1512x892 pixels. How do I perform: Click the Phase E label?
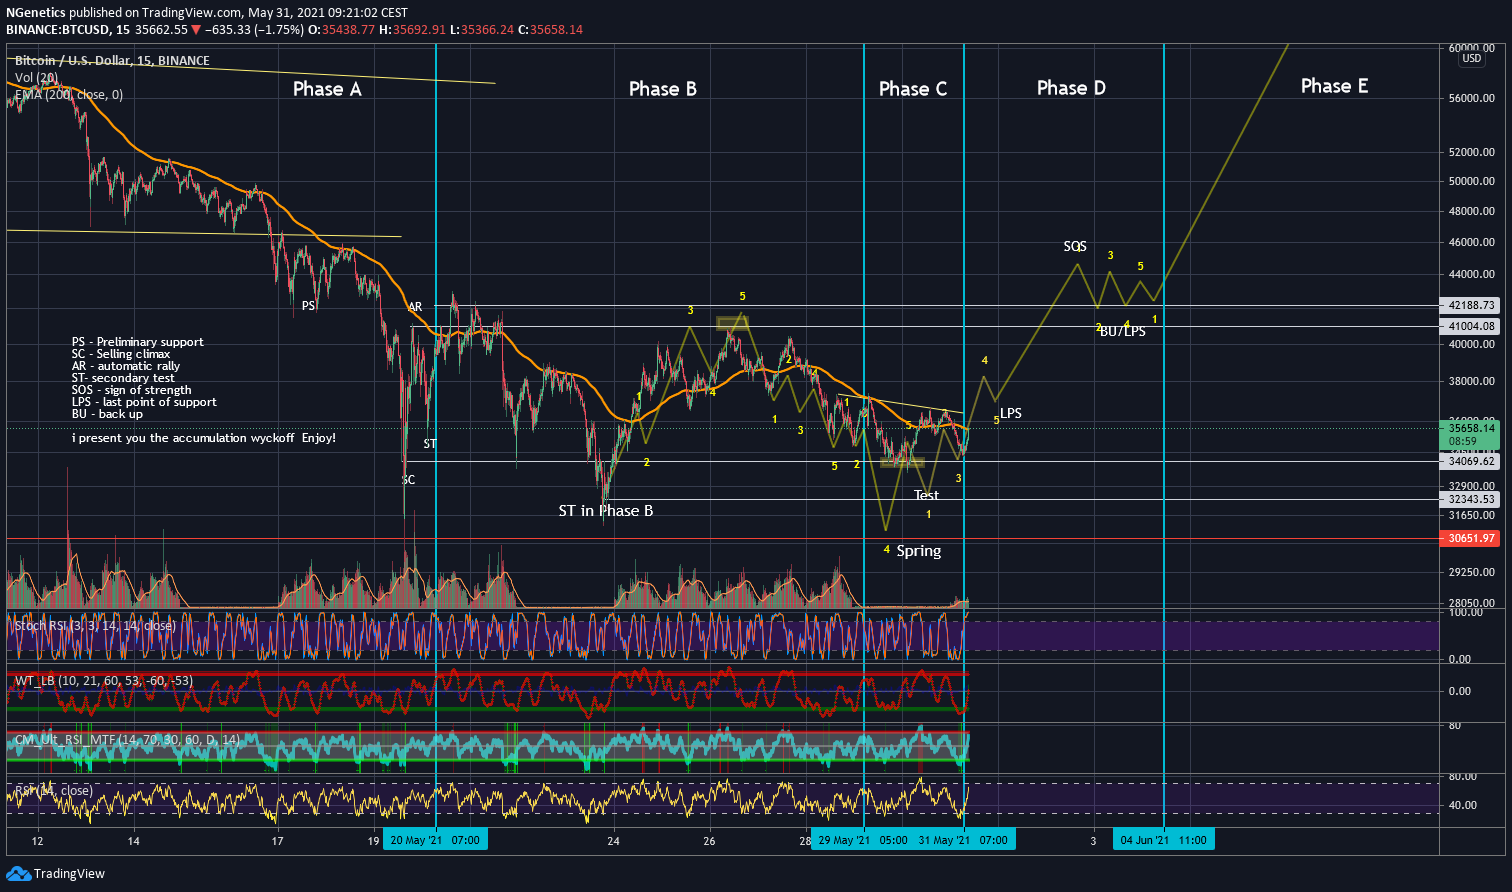tap(1335, 86)
